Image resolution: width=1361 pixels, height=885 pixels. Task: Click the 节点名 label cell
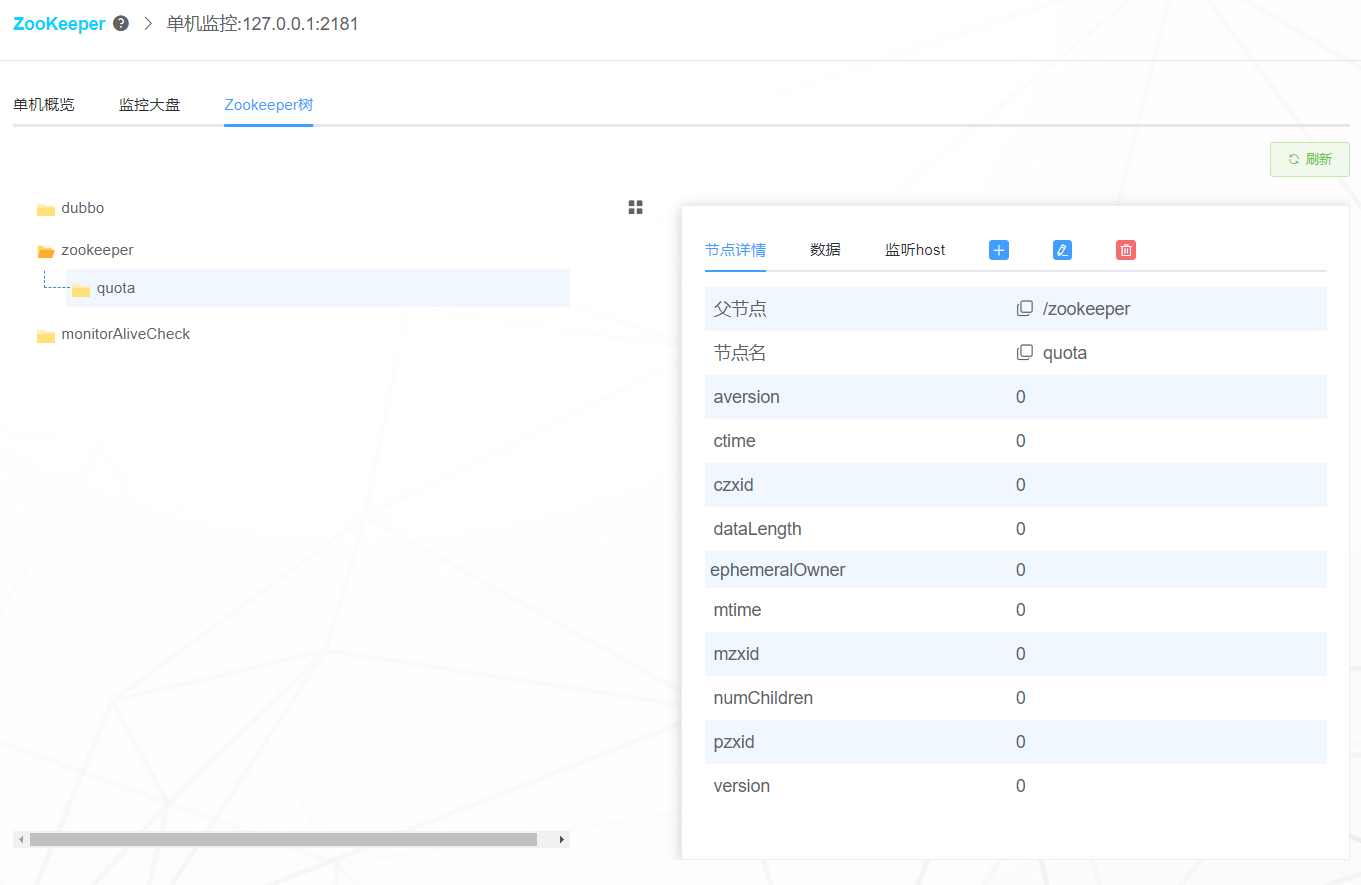740,353
